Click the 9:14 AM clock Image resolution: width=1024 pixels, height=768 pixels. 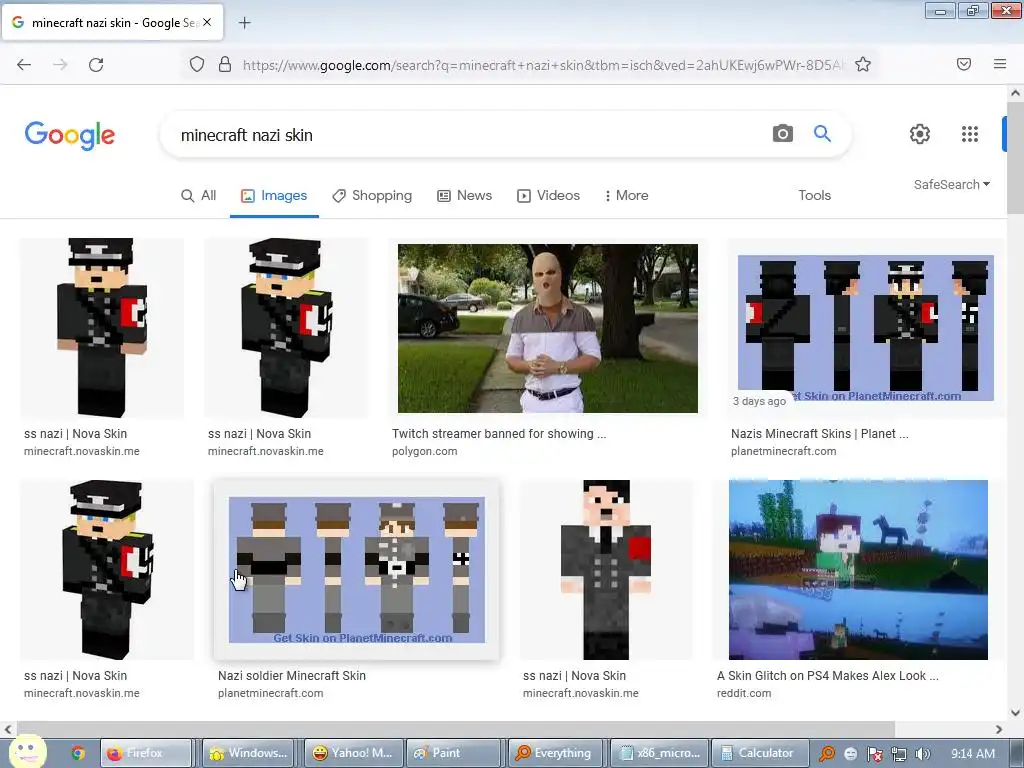[973, 754]
